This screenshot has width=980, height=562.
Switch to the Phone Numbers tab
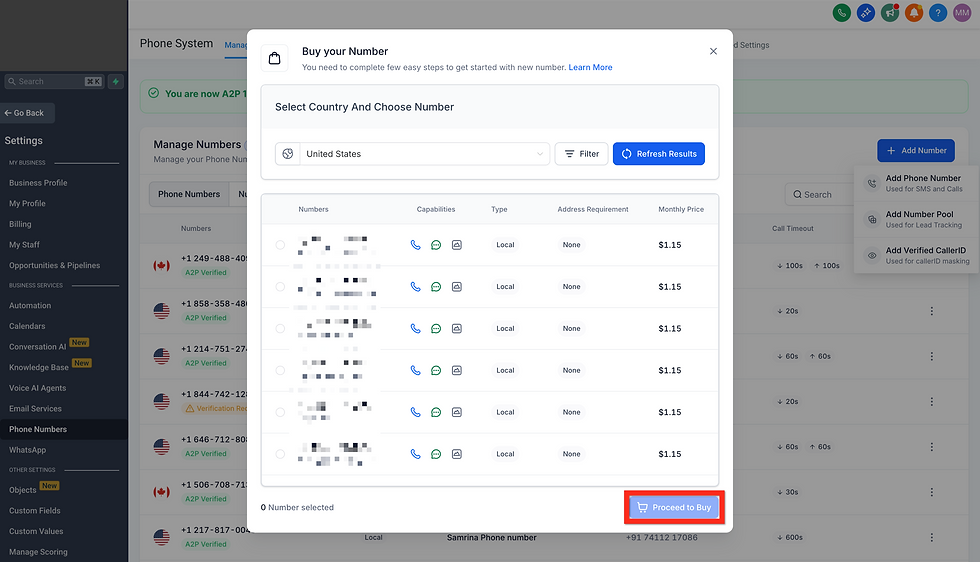coord(189,194)
